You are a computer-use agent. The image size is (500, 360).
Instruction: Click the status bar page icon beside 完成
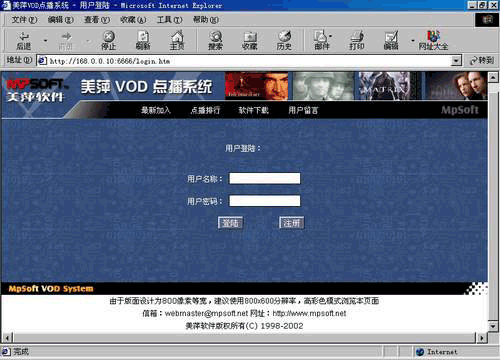pyautogui.click(x=6, y=351)
